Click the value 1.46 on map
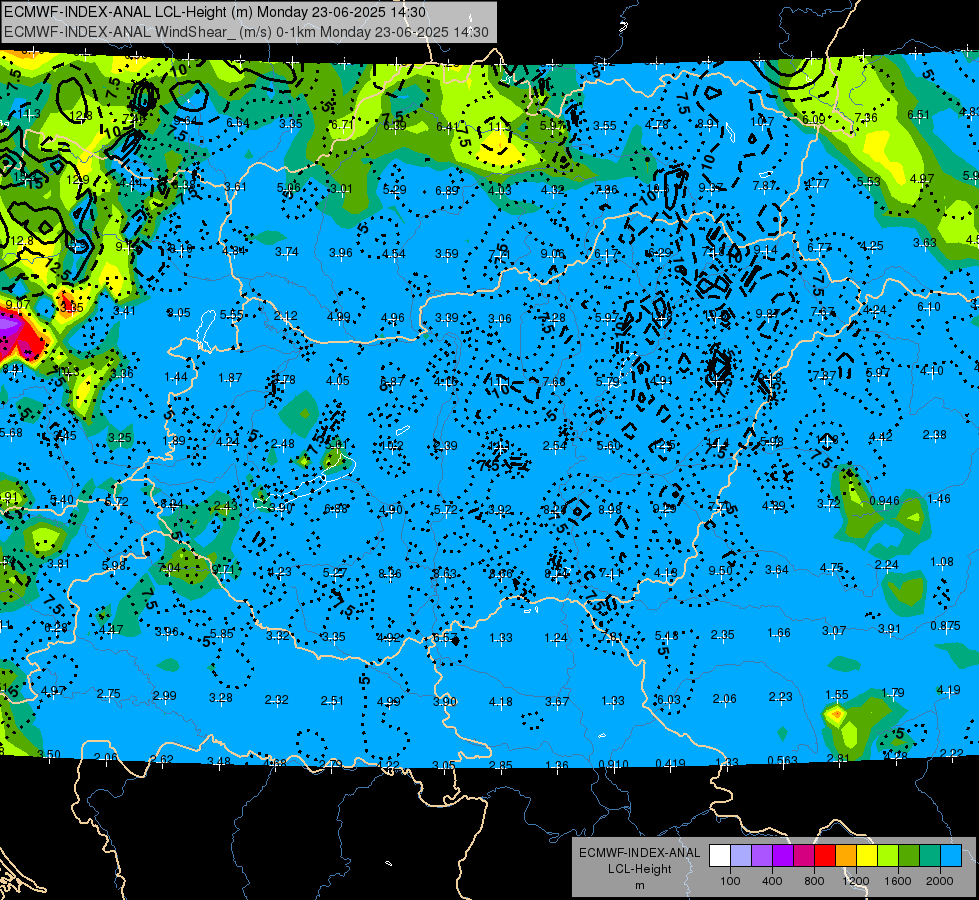The height and width of the screenshot is (900, 979). [939, 498]
